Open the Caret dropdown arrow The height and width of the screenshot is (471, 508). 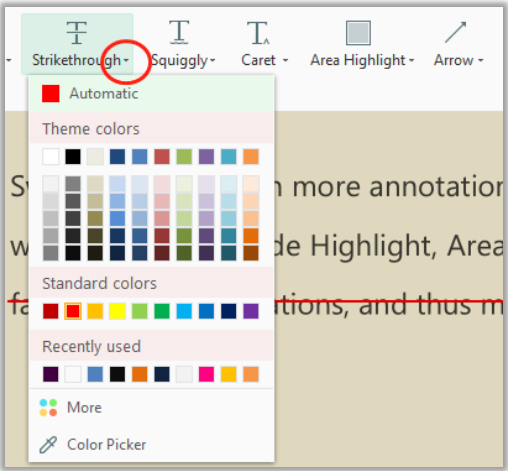tap(285, 60)
